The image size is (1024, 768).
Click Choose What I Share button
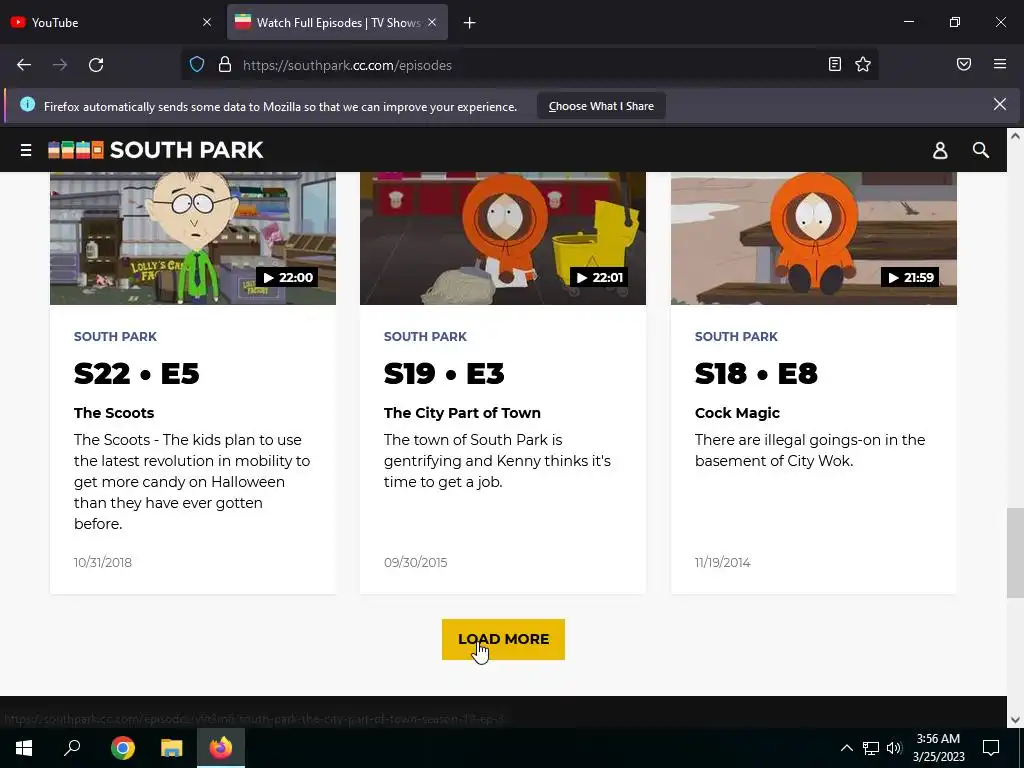click(601, 106)
